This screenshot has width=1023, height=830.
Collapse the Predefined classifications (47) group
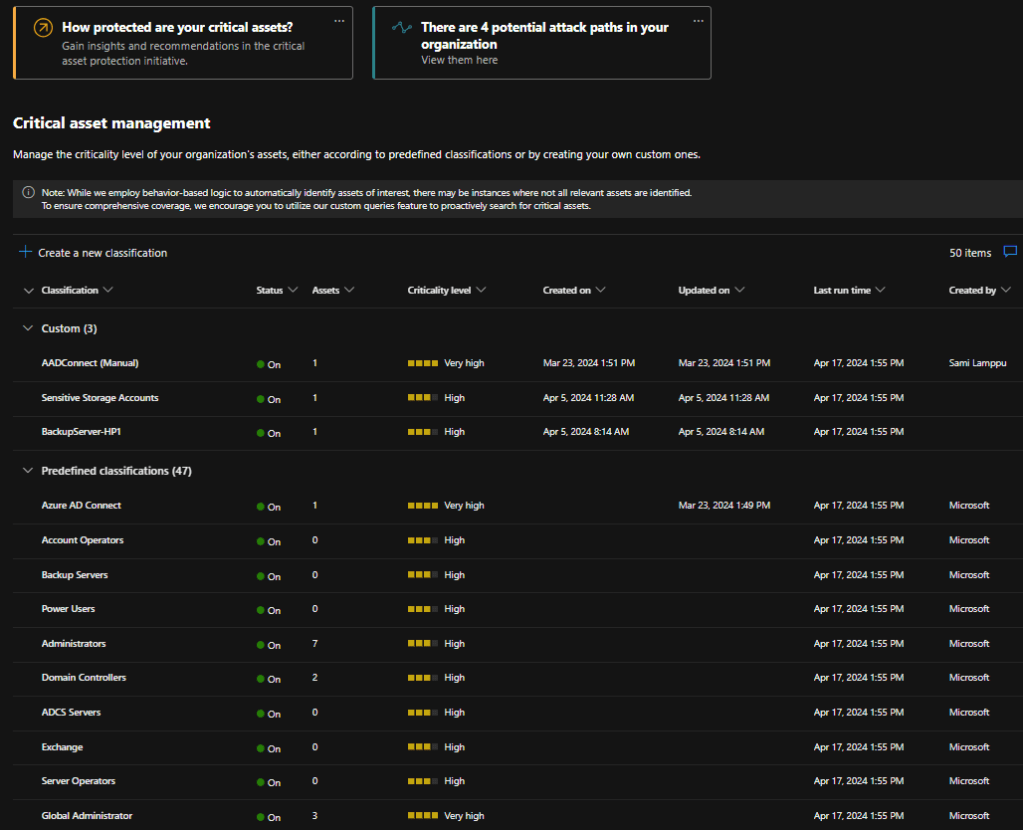click(x=27, y=470)
